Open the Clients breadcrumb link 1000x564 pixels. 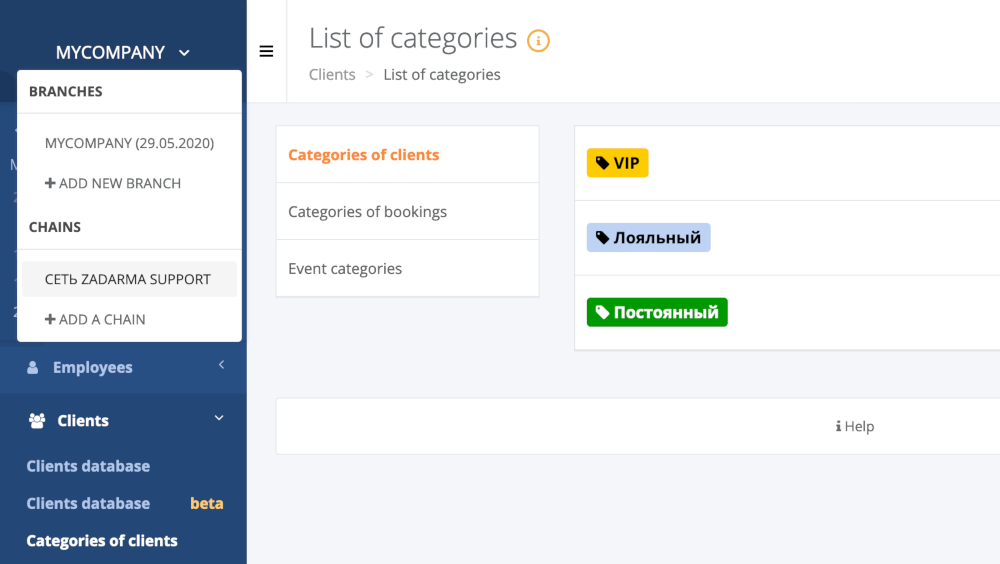click(332, 75)
